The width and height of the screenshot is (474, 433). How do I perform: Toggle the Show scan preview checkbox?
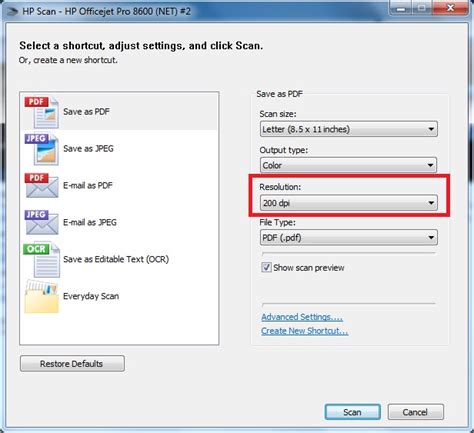(266, 267)
